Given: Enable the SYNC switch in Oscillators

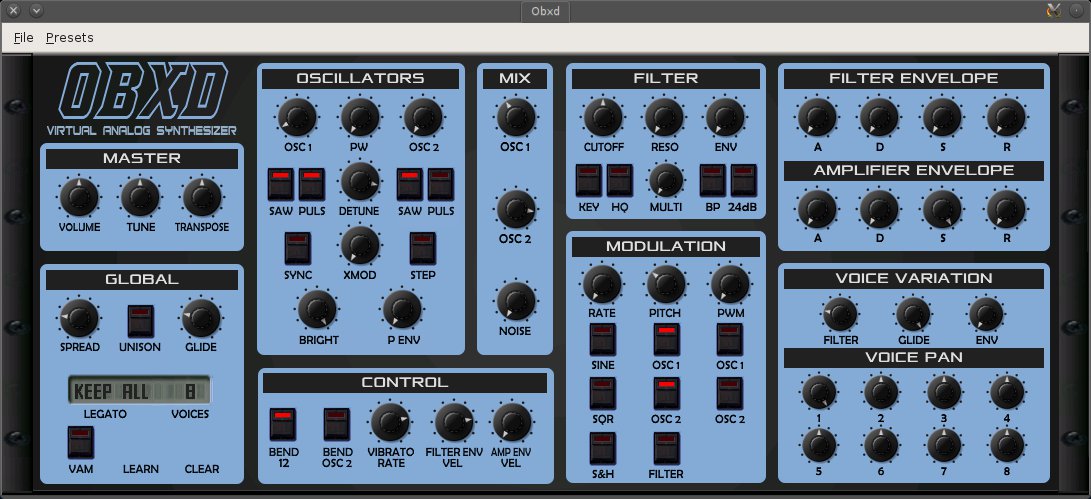Looking at the screenshot, I should click(297, 247).
